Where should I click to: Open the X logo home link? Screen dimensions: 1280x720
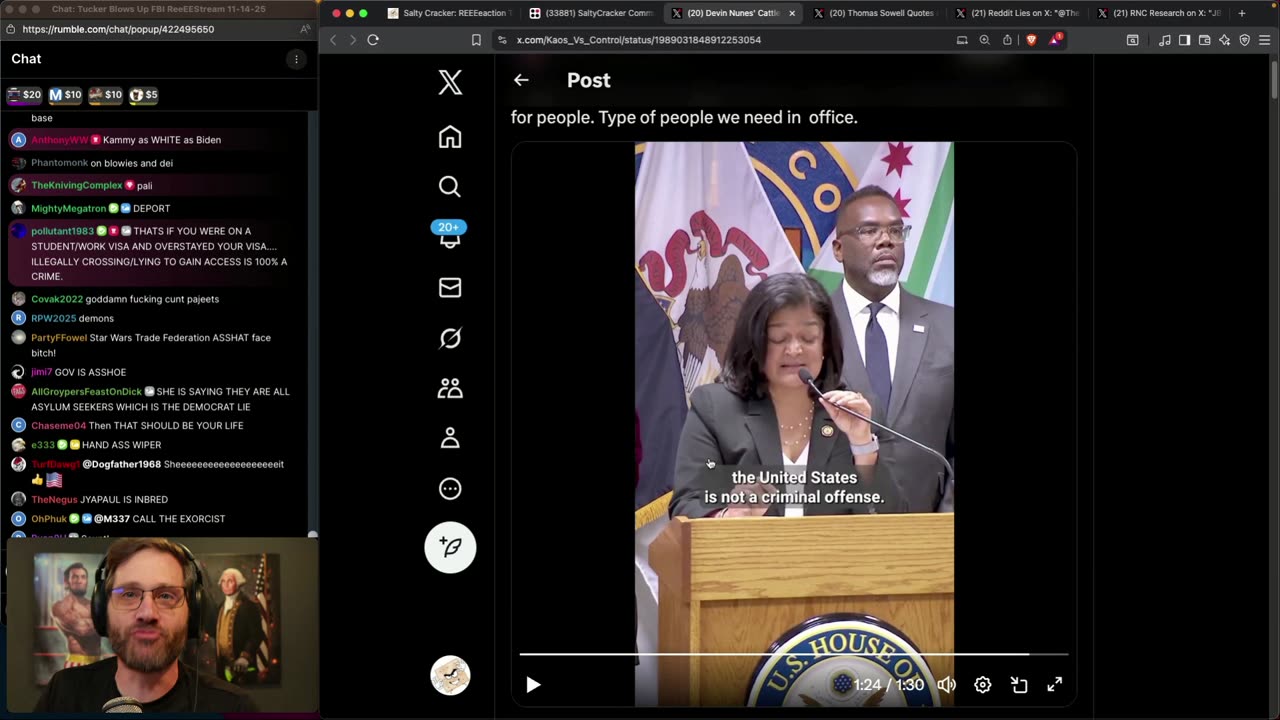point(450,82)
